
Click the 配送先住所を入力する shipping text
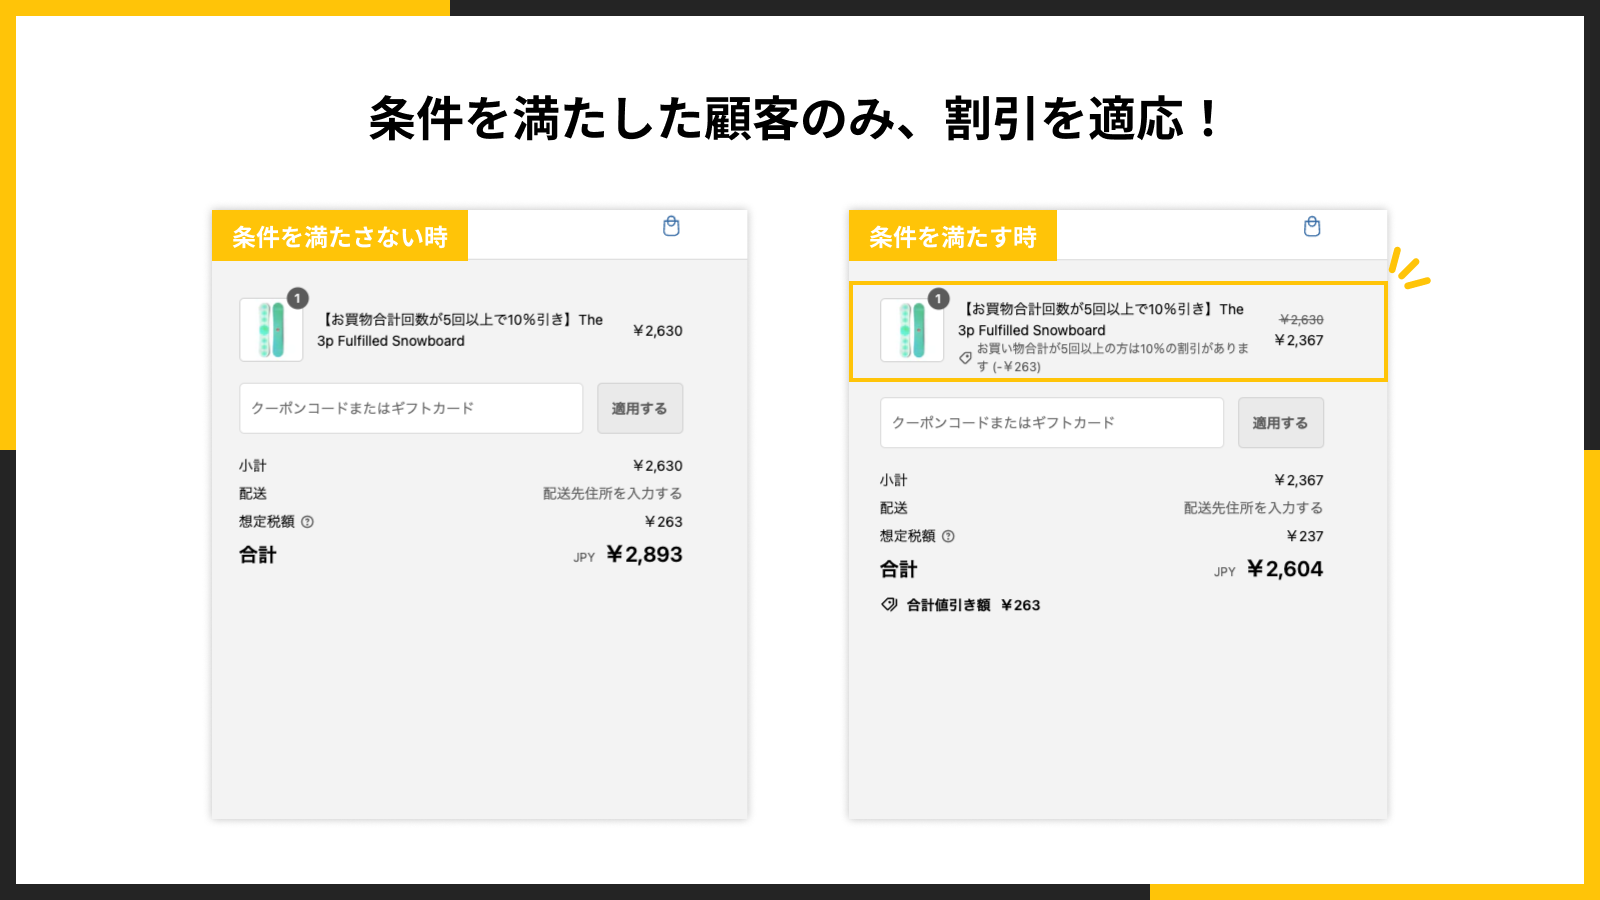pyautogui.click(x=613, y=493)
